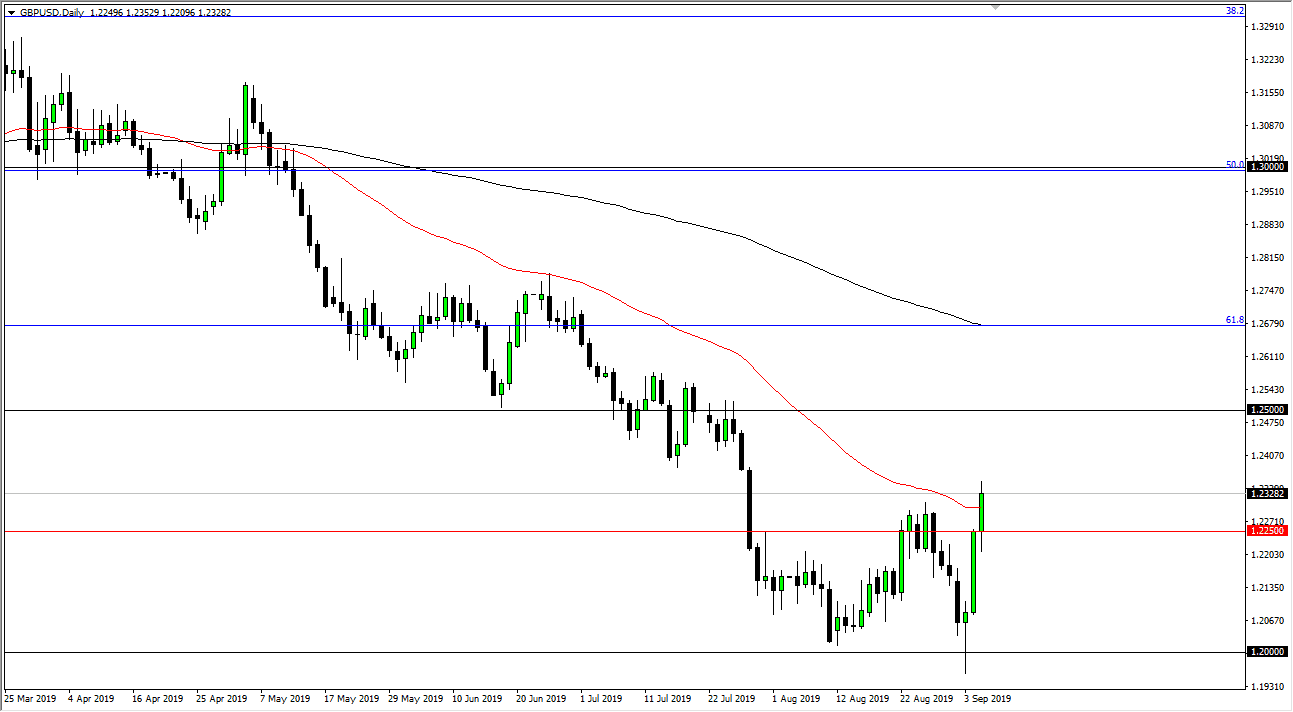Viewport: 1293px width, 712px height.
Task: Click the GBPUSD,Daily chart title text
Action: coord(51,13)
